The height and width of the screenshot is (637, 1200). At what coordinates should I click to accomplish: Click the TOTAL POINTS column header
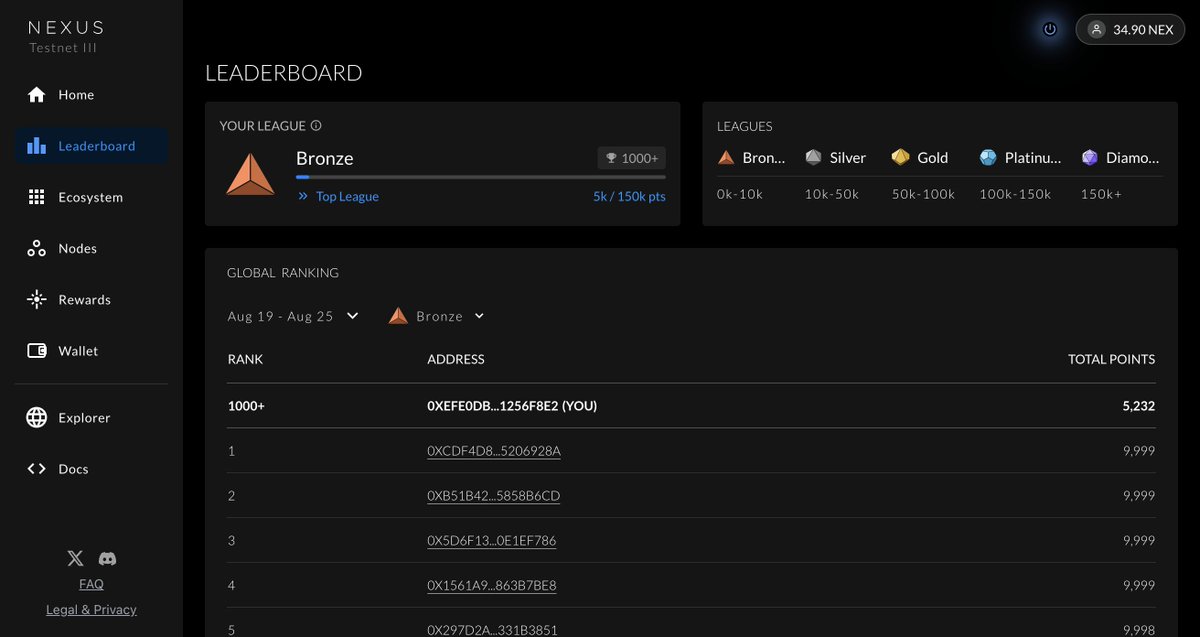click(1111, 359)
